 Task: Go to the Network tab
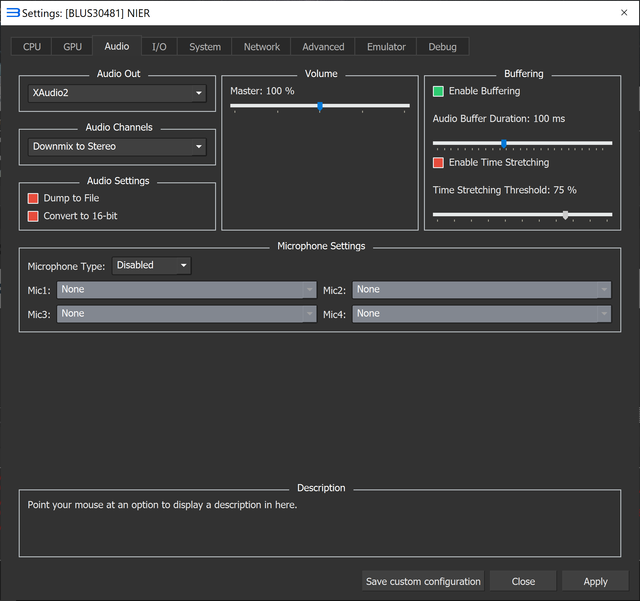pos(262,47)
